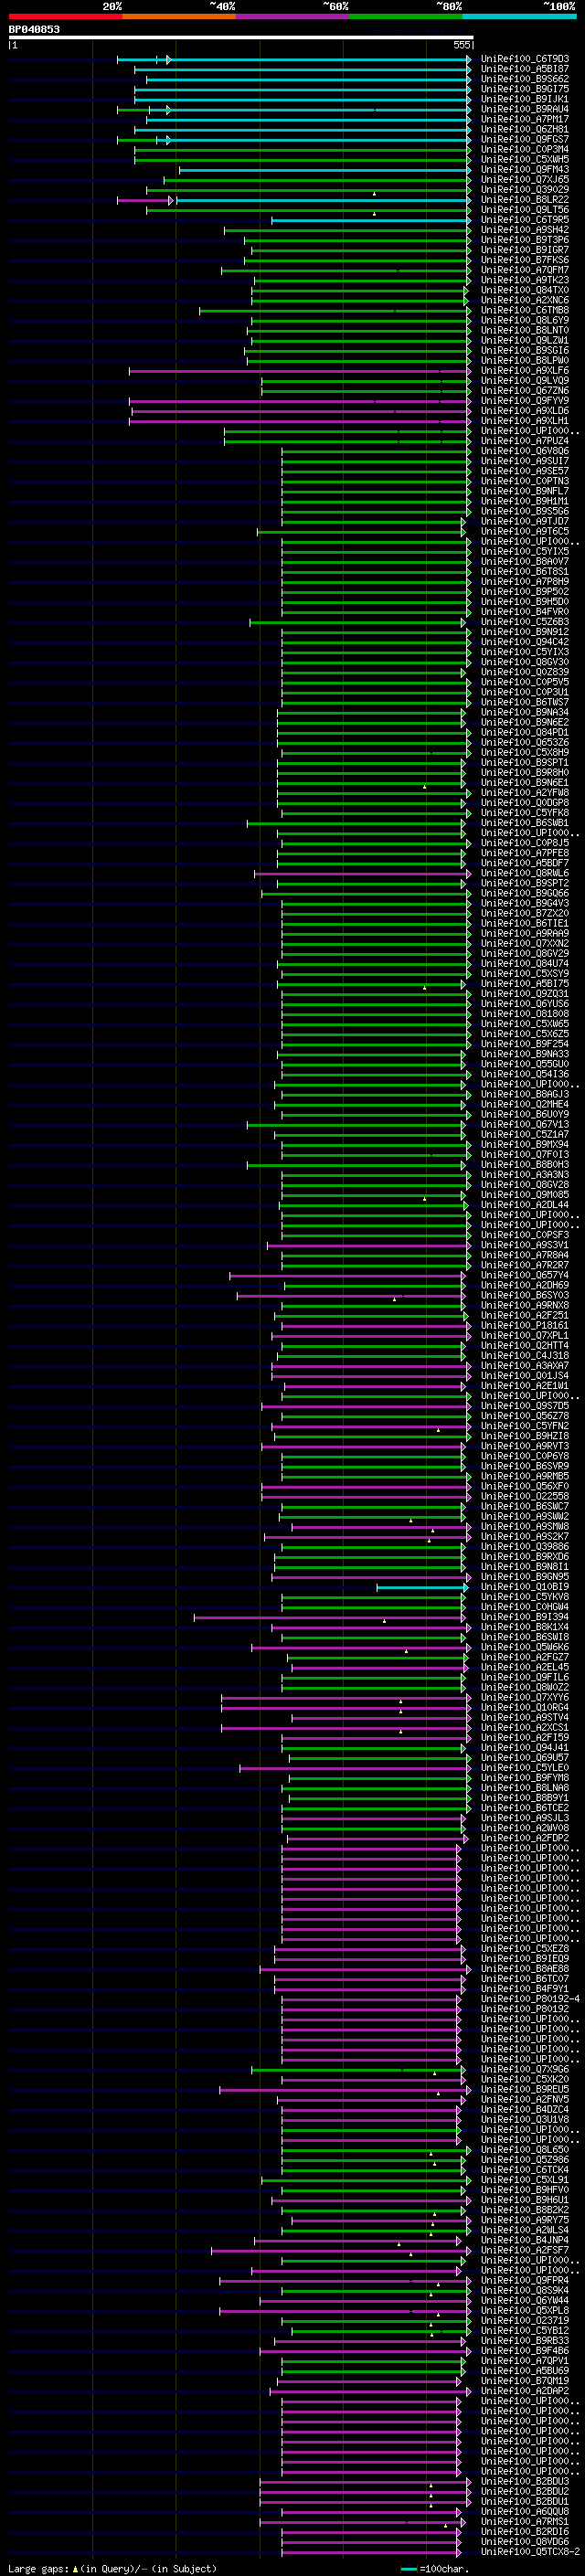Image resolution: width=585 pixels, height=2576 pixels.
Task: Select hit UniRef100_Q6ZH81
Action: (524, 129)
